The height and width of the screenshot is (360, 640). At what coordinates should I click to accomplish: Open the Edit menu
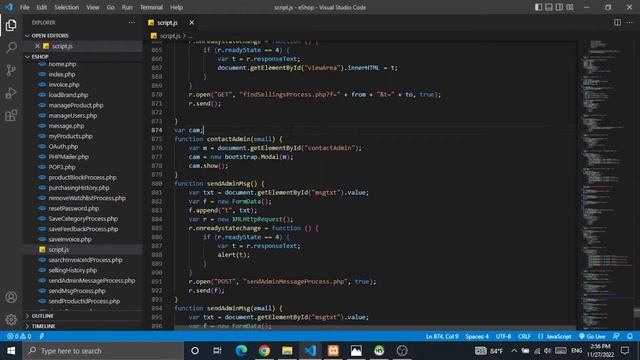[42, 7]
